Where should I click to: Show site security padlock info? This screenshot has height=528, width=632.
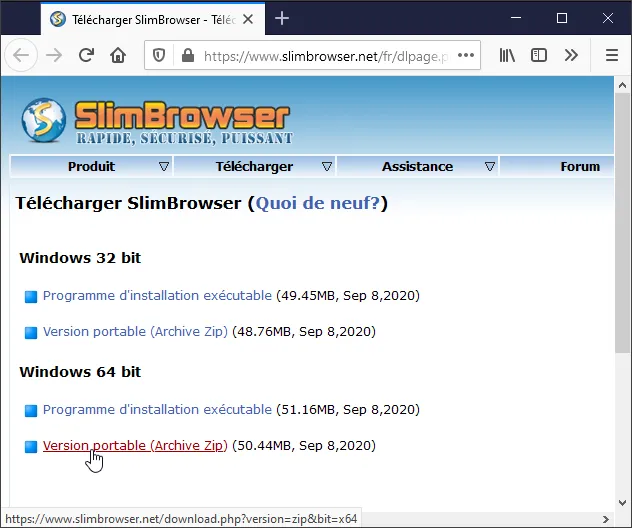click(x=185, y=55)
